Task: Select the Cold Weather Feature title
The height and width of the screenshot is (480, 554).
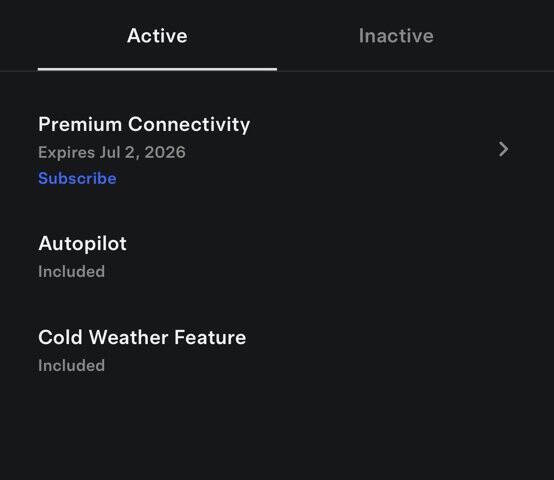Action: [x=142, y=337]
